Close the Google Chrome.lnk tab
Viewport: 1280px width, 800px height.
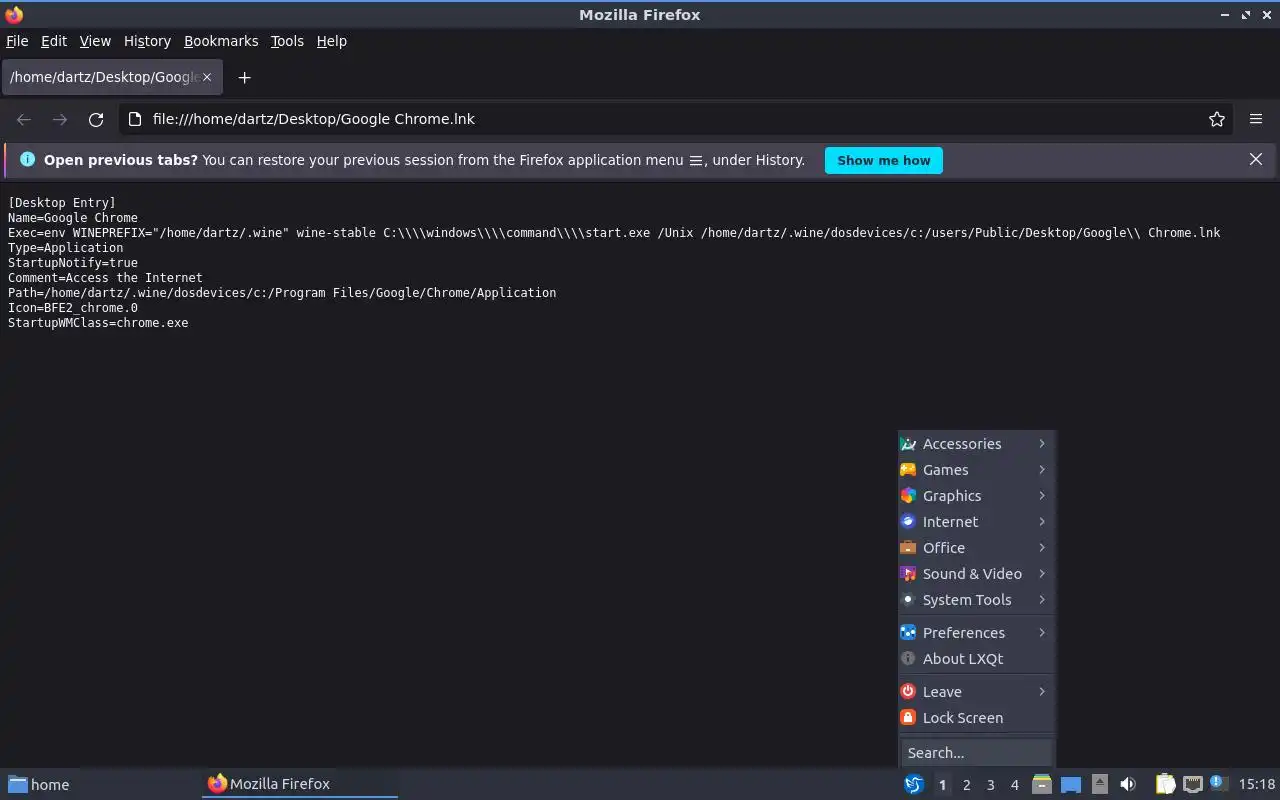pyautogui.click(x=207, y=77)
